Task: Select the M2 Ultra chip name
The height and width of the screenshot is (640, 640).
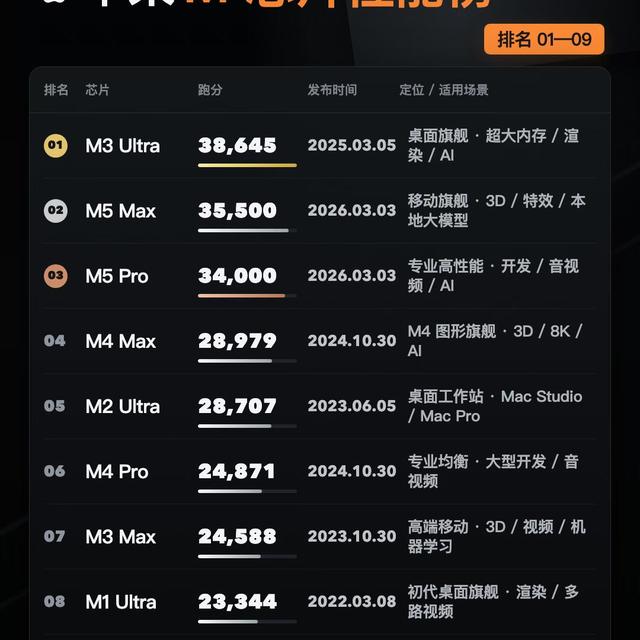Action: pos(122,406)
